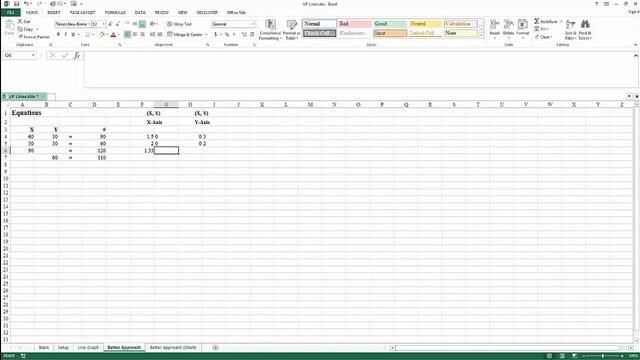Center text horizontally
This screenshot has height=360, width=640.
click(135, 35)
